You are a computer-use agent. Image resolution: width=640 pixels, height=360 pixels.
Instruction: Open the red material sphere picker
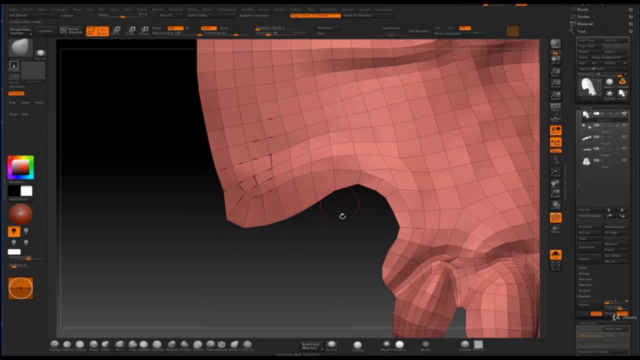click(20, 214)
